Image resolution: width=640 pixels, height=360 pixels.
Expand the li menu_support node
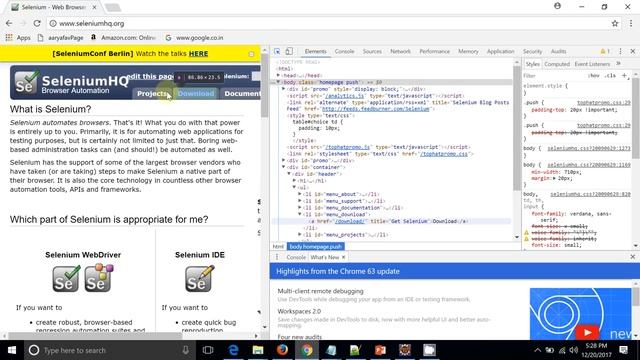coord(300,201)
